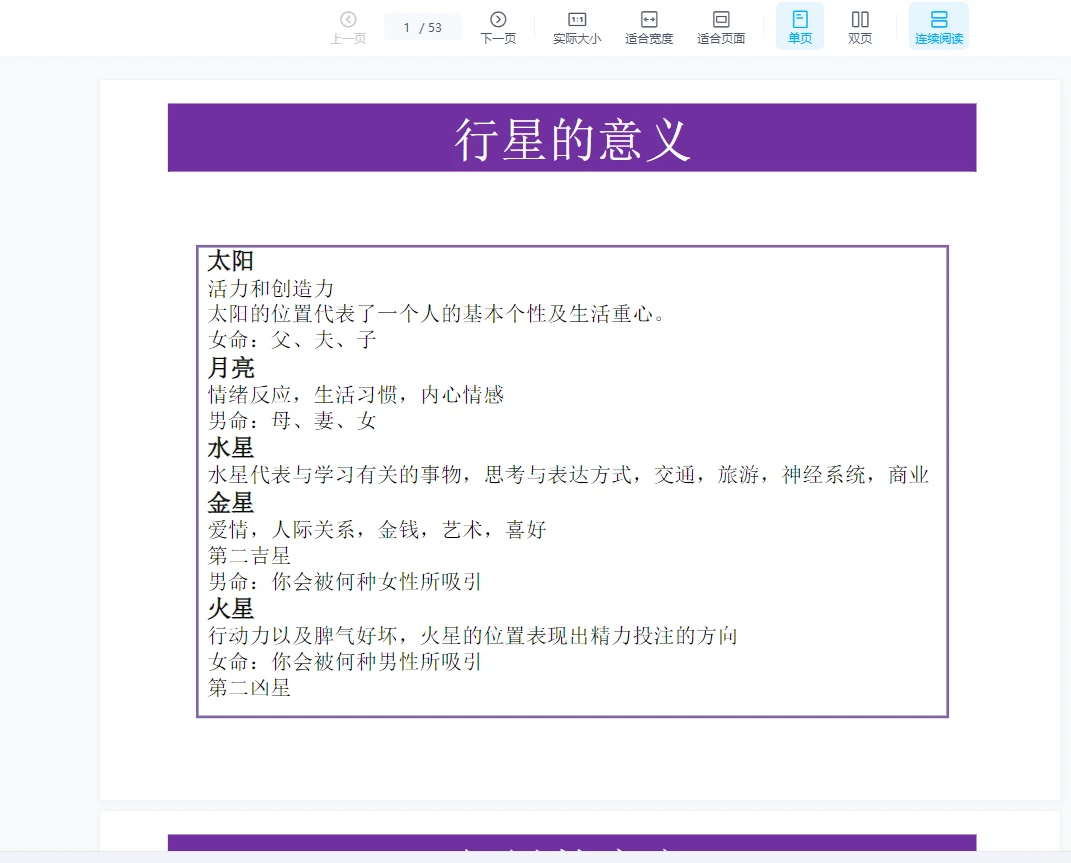
Task: Click the line 男命：母、妻、女
Action: pos(292,420)
